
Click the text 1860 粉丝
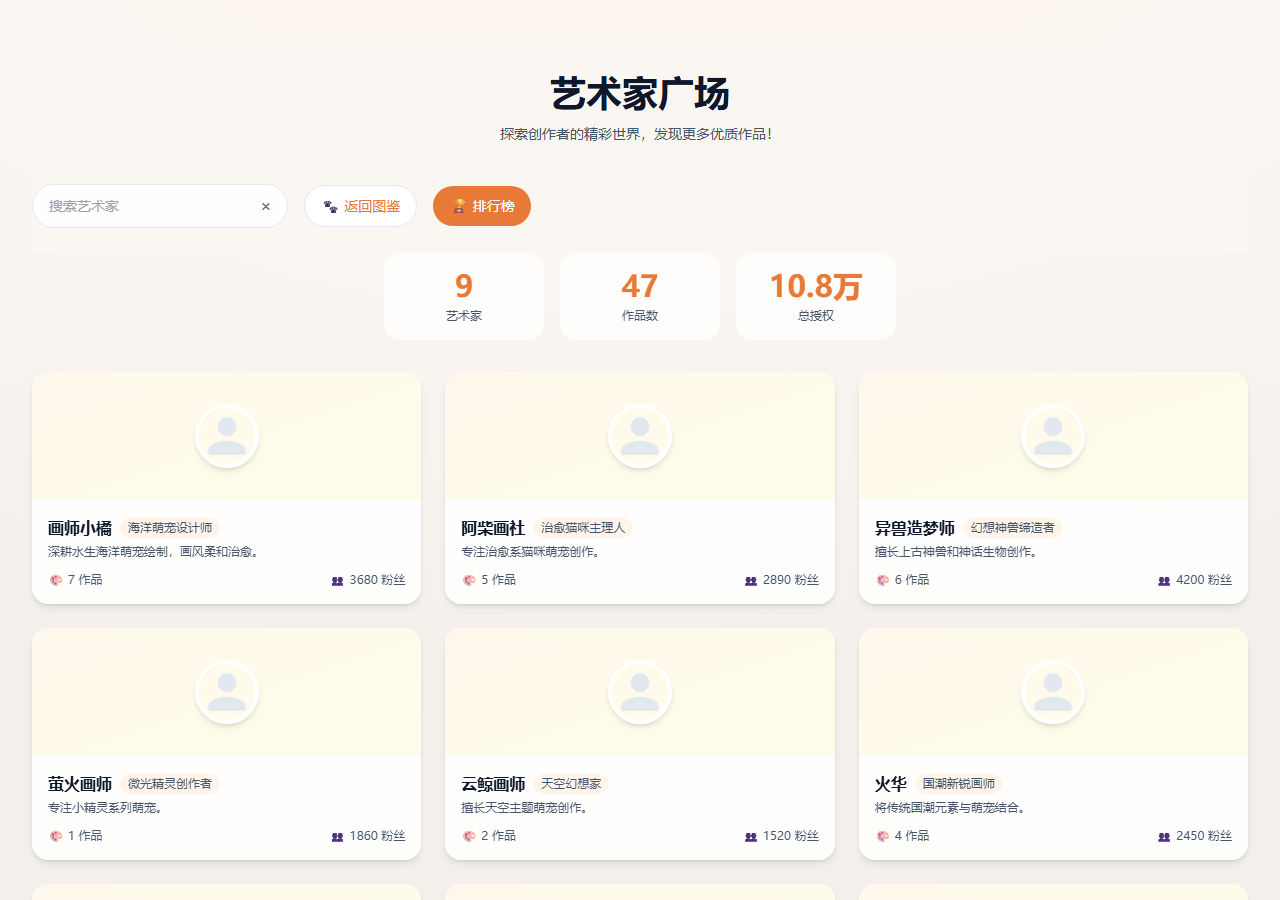tap(377, 836)
